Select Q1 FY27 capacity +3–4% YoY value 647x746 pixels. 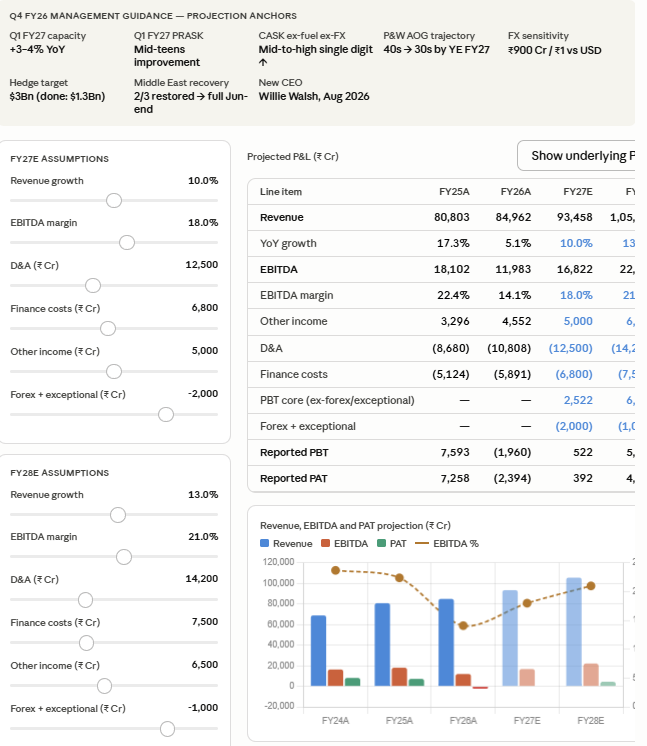coord(37,49)
